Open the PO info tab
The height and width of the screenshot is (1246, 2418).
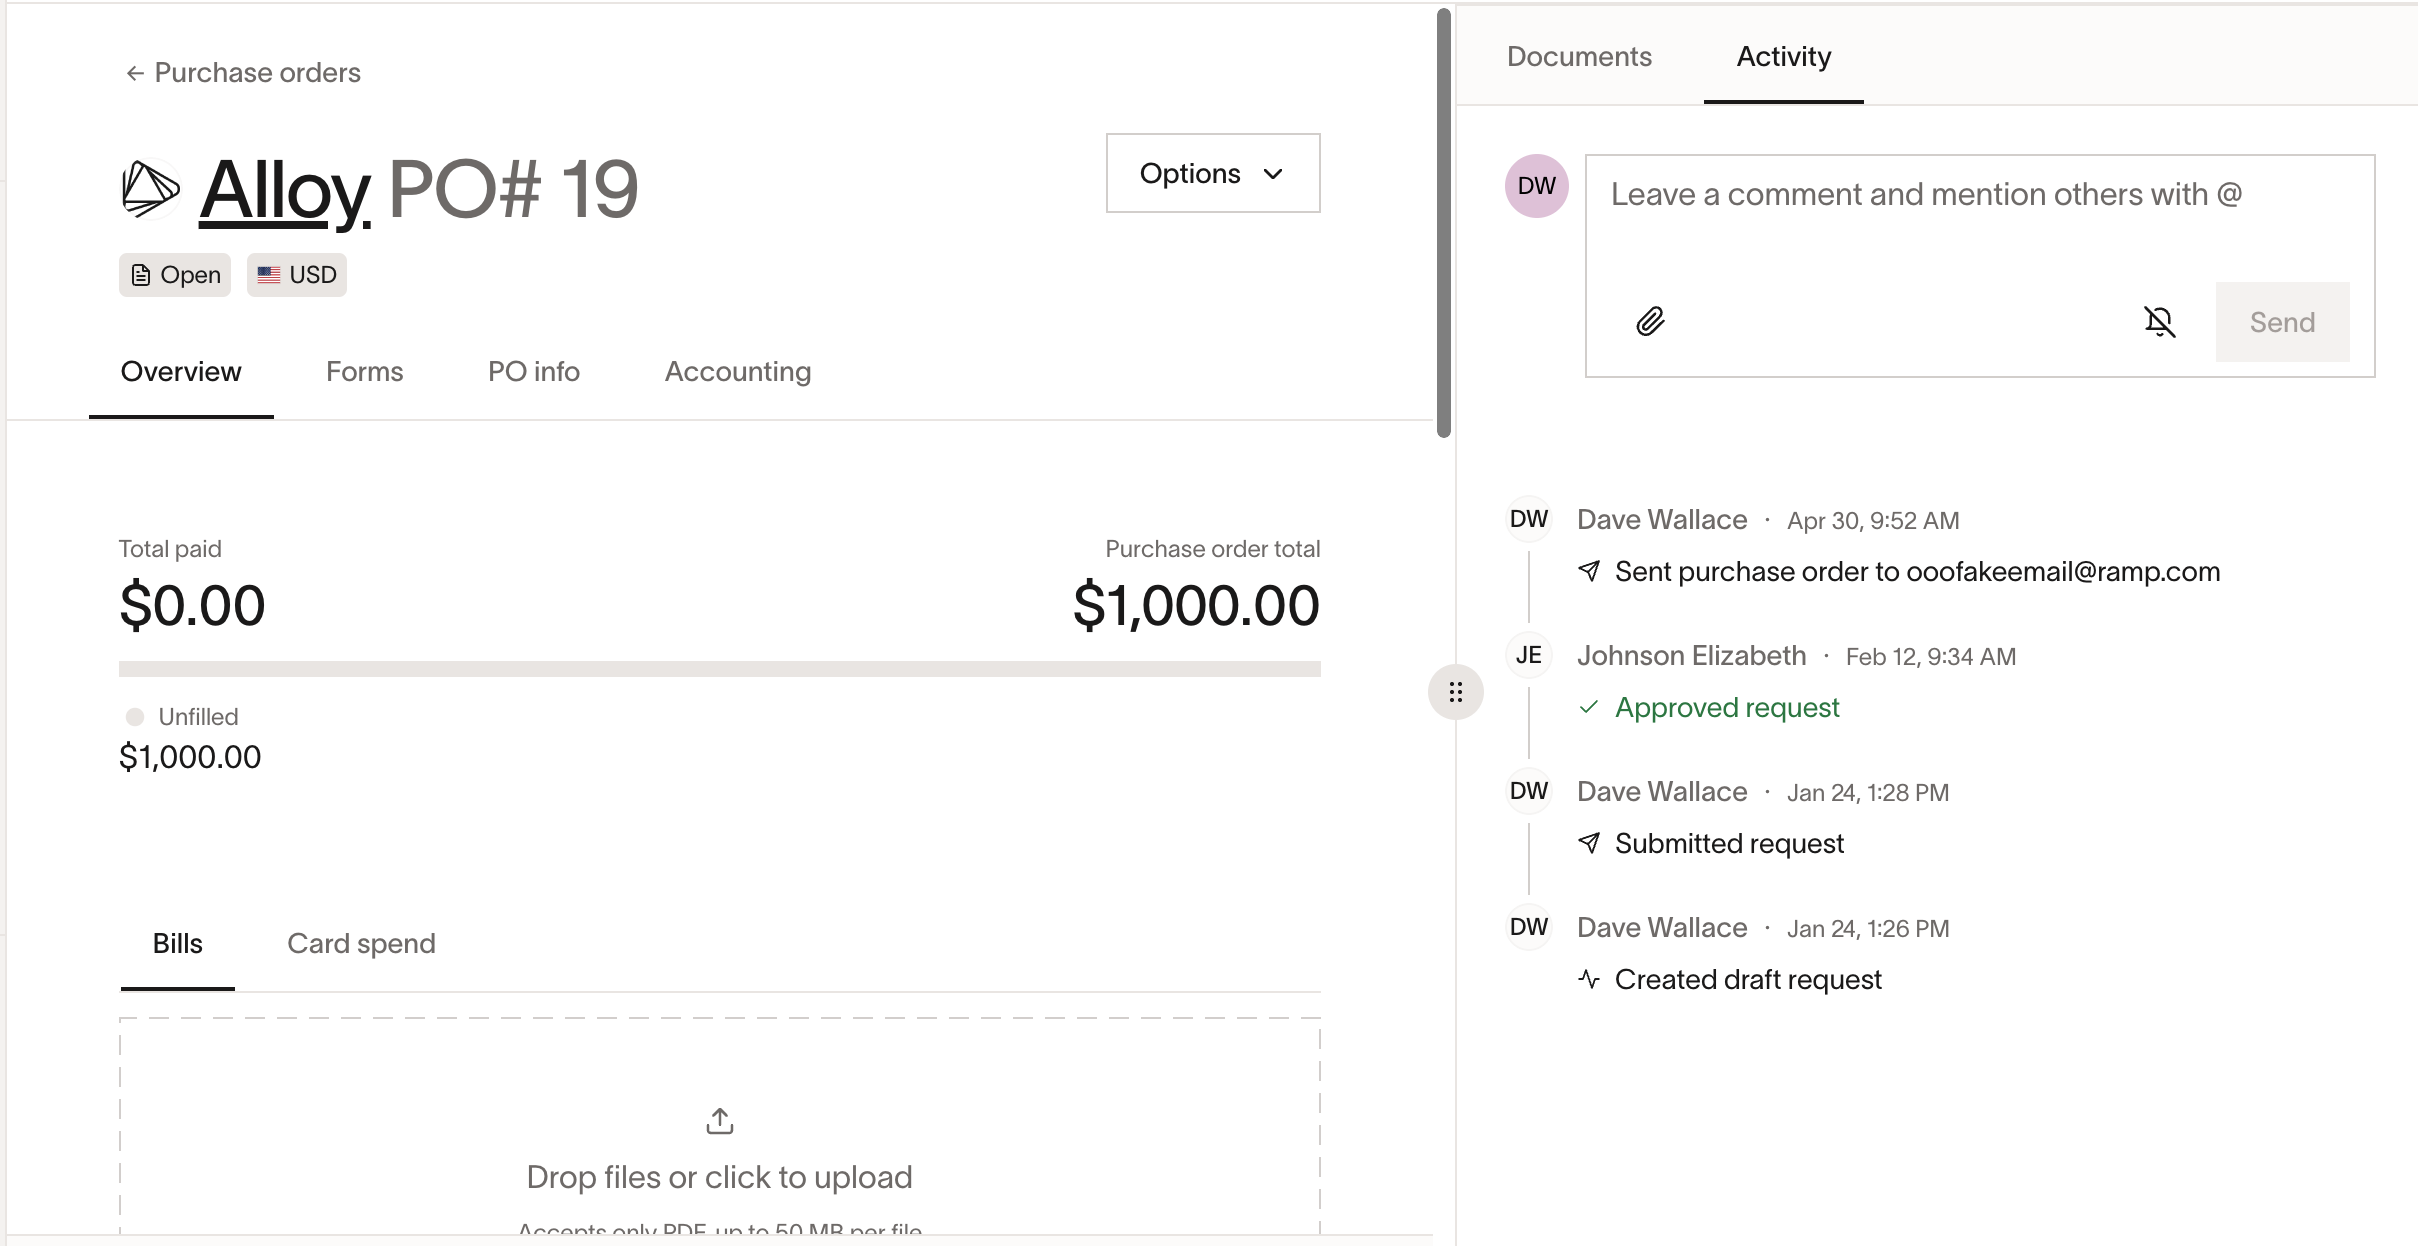tap(534, 372)
